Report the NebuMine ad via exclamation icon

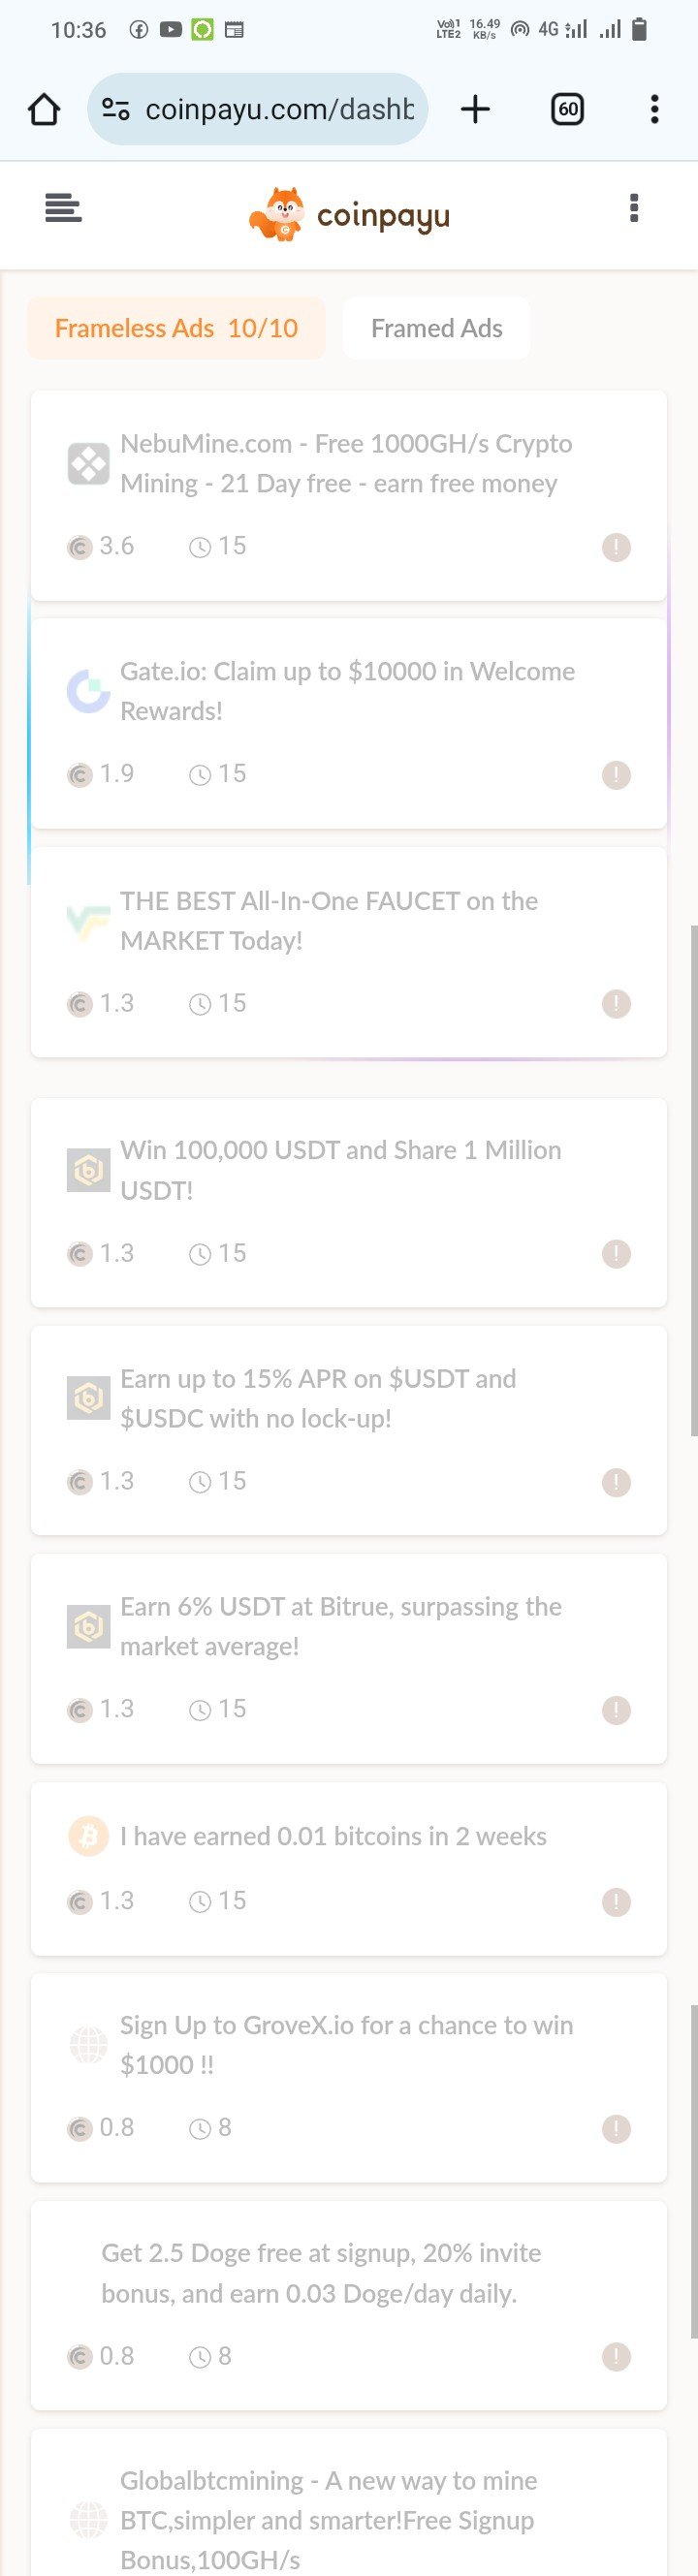coord(616,547)
